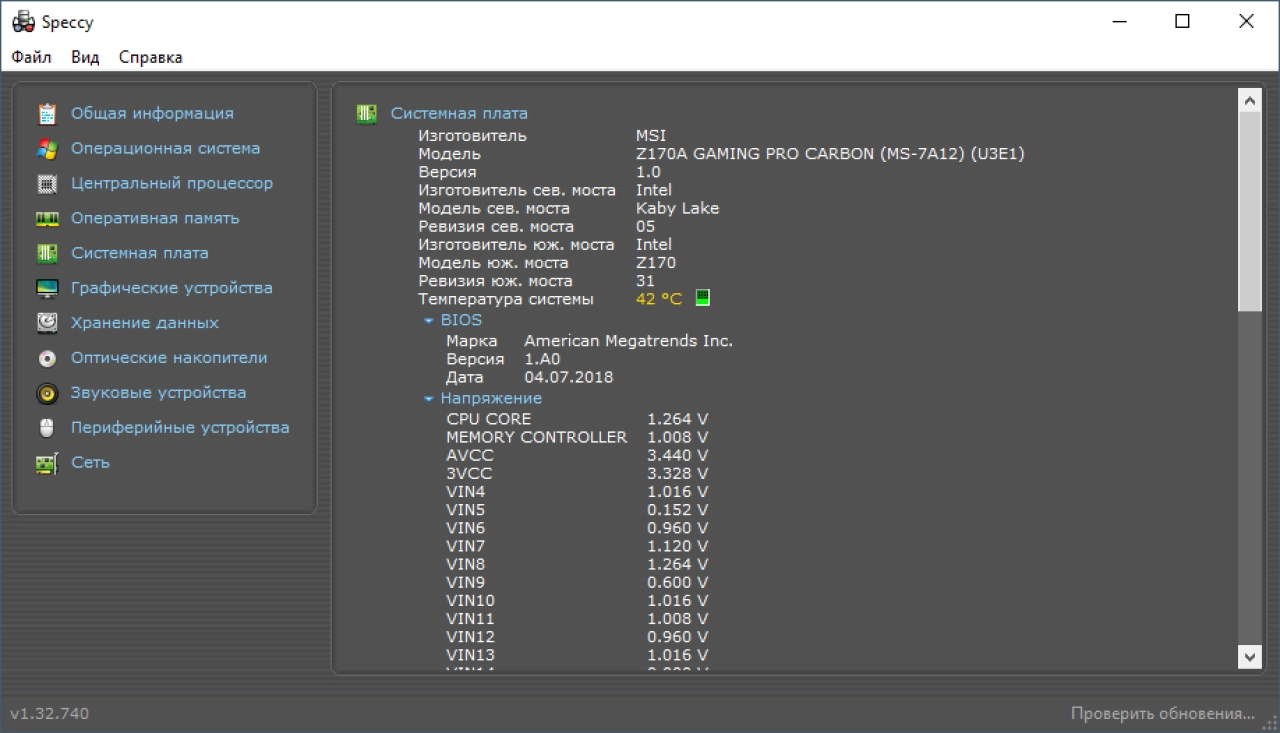Click the vertical scrollbar thumb
The image size is (1280, 733).
[x=1250, y=210]
